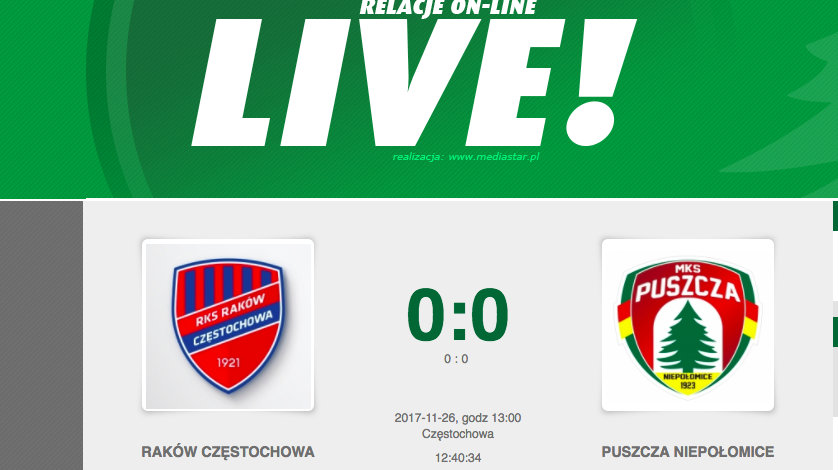The height and width of the screenshot is (470, 838).
Task: Open the www.mediastar.pl link
Action: 494,157
